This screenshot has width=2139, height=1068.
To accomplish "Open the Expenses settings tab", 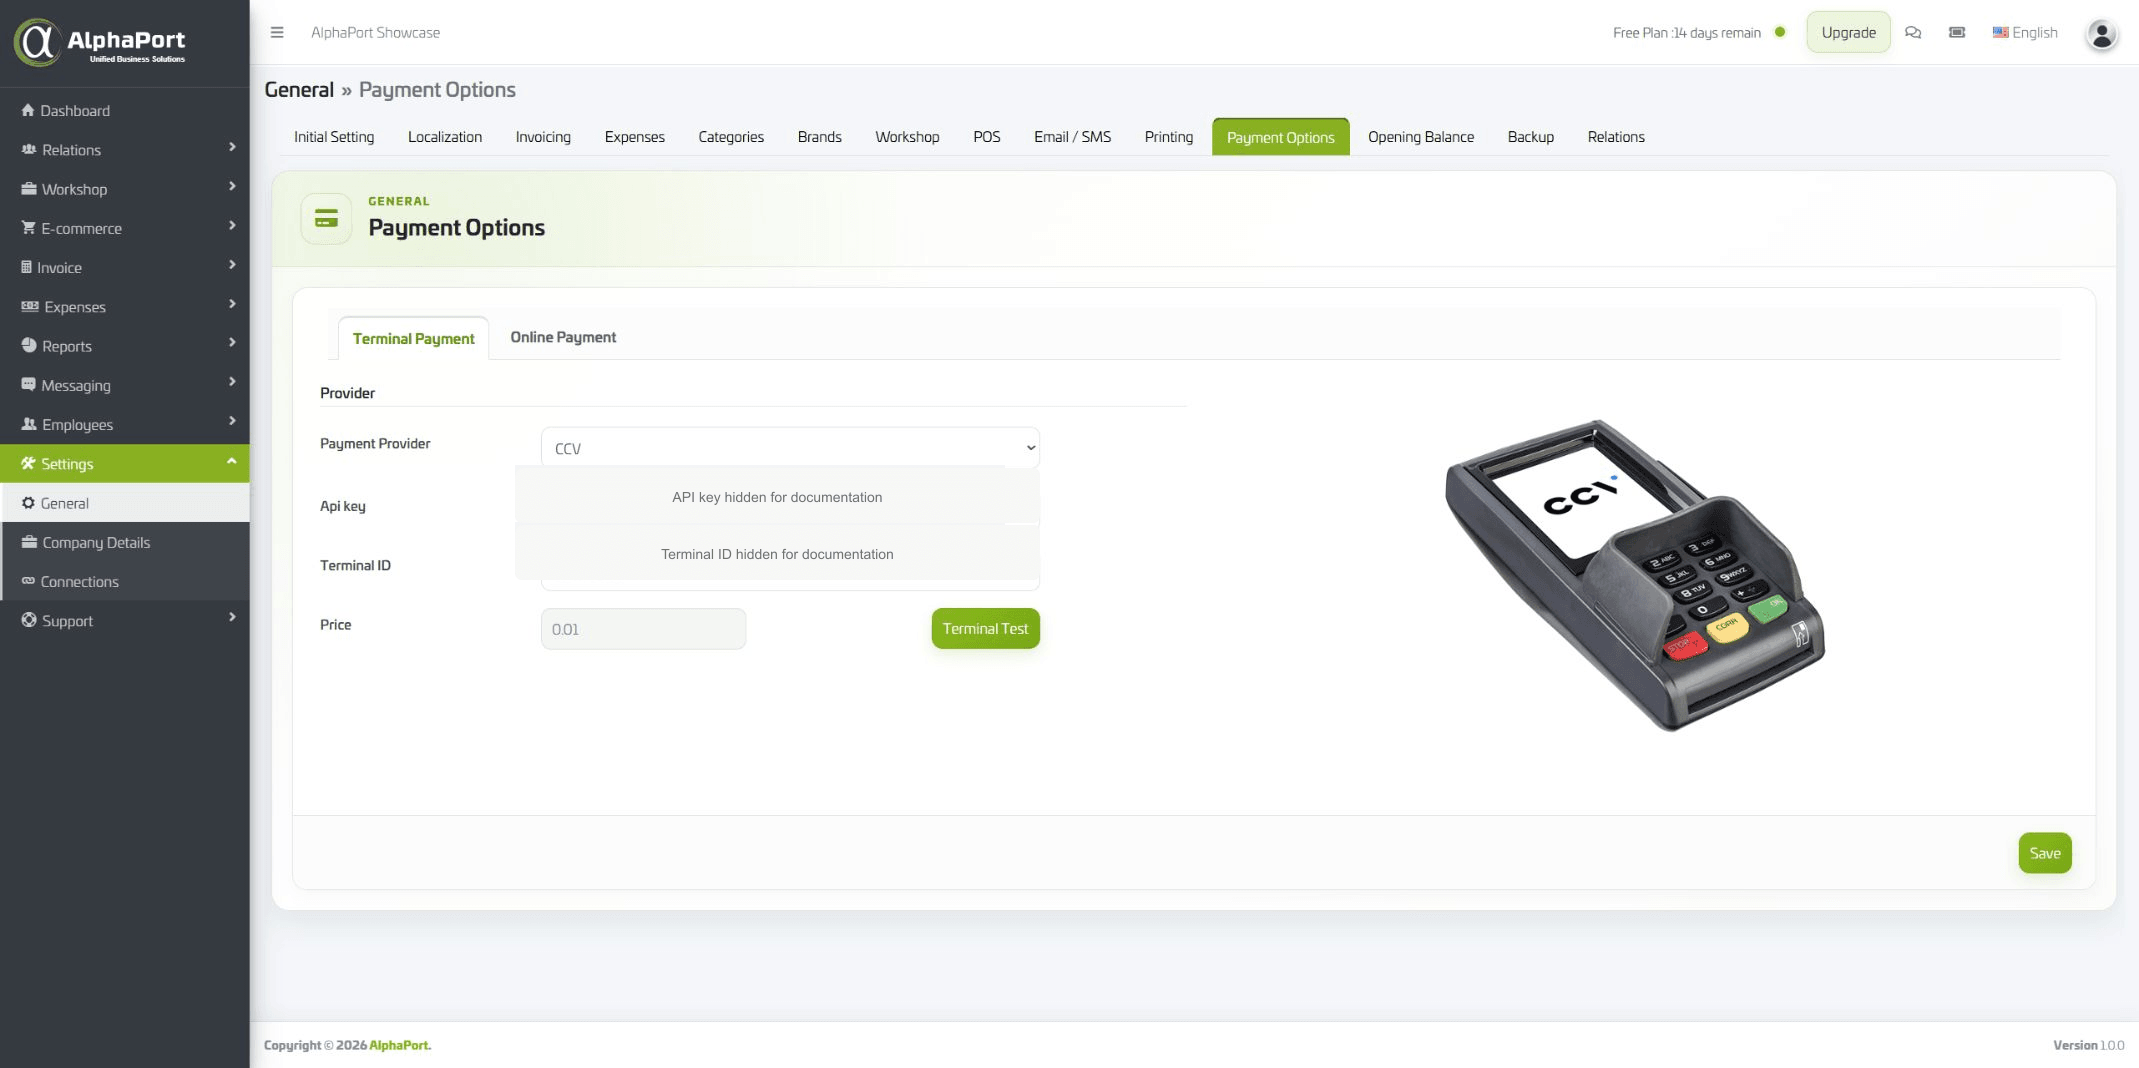I will click(x=634, y=137).
